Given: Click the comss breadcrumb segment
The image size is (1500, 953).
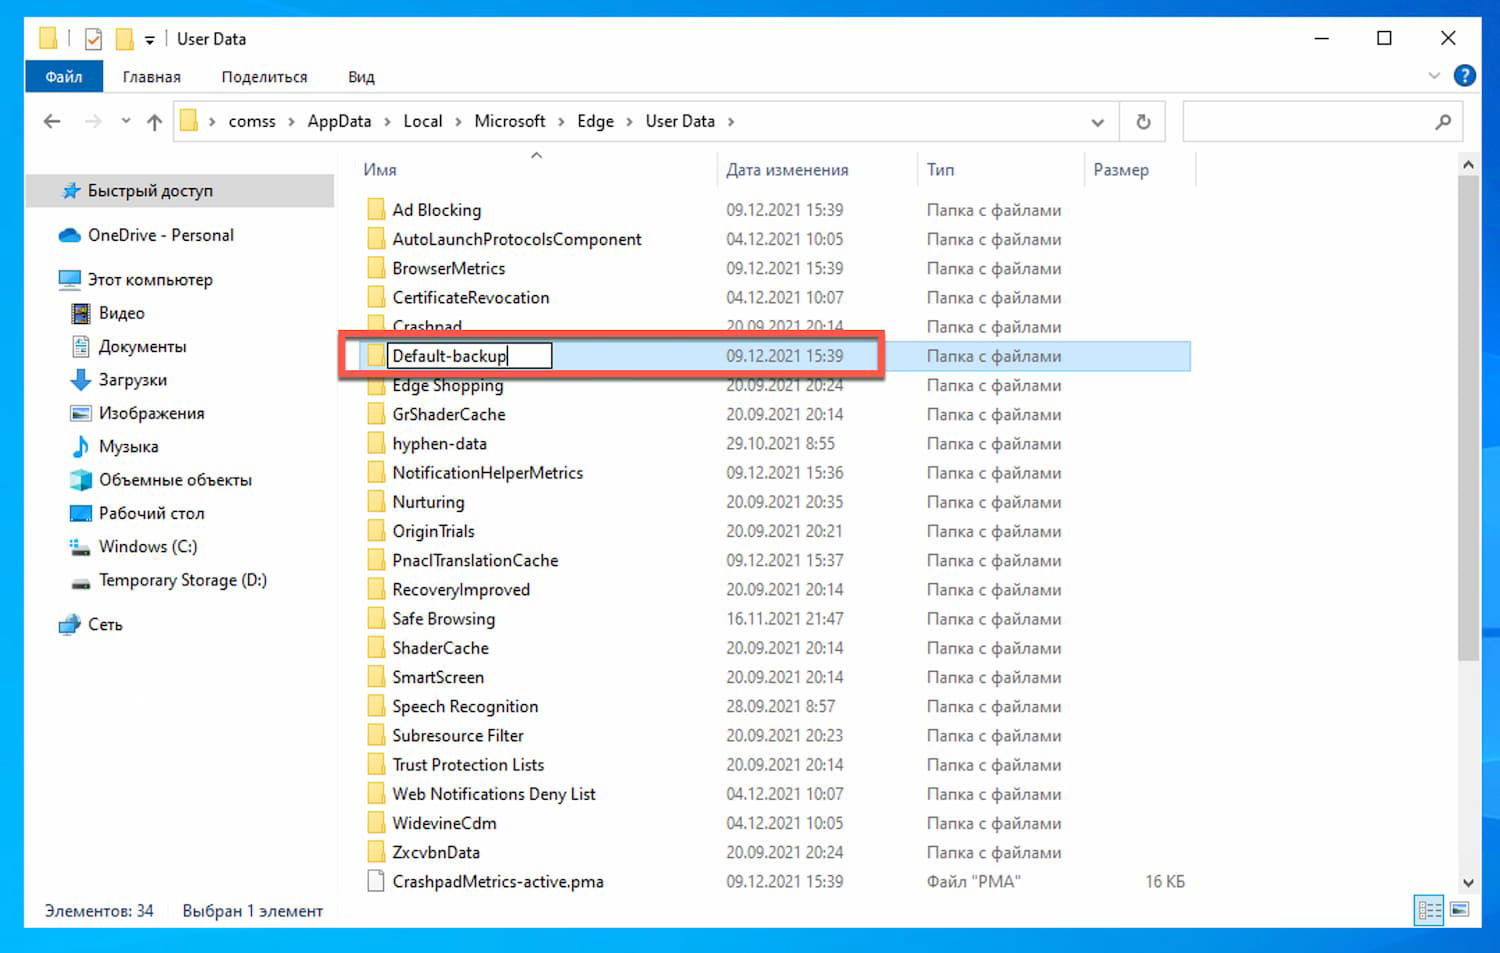Looking at the screenshot, I should point(252,121).
